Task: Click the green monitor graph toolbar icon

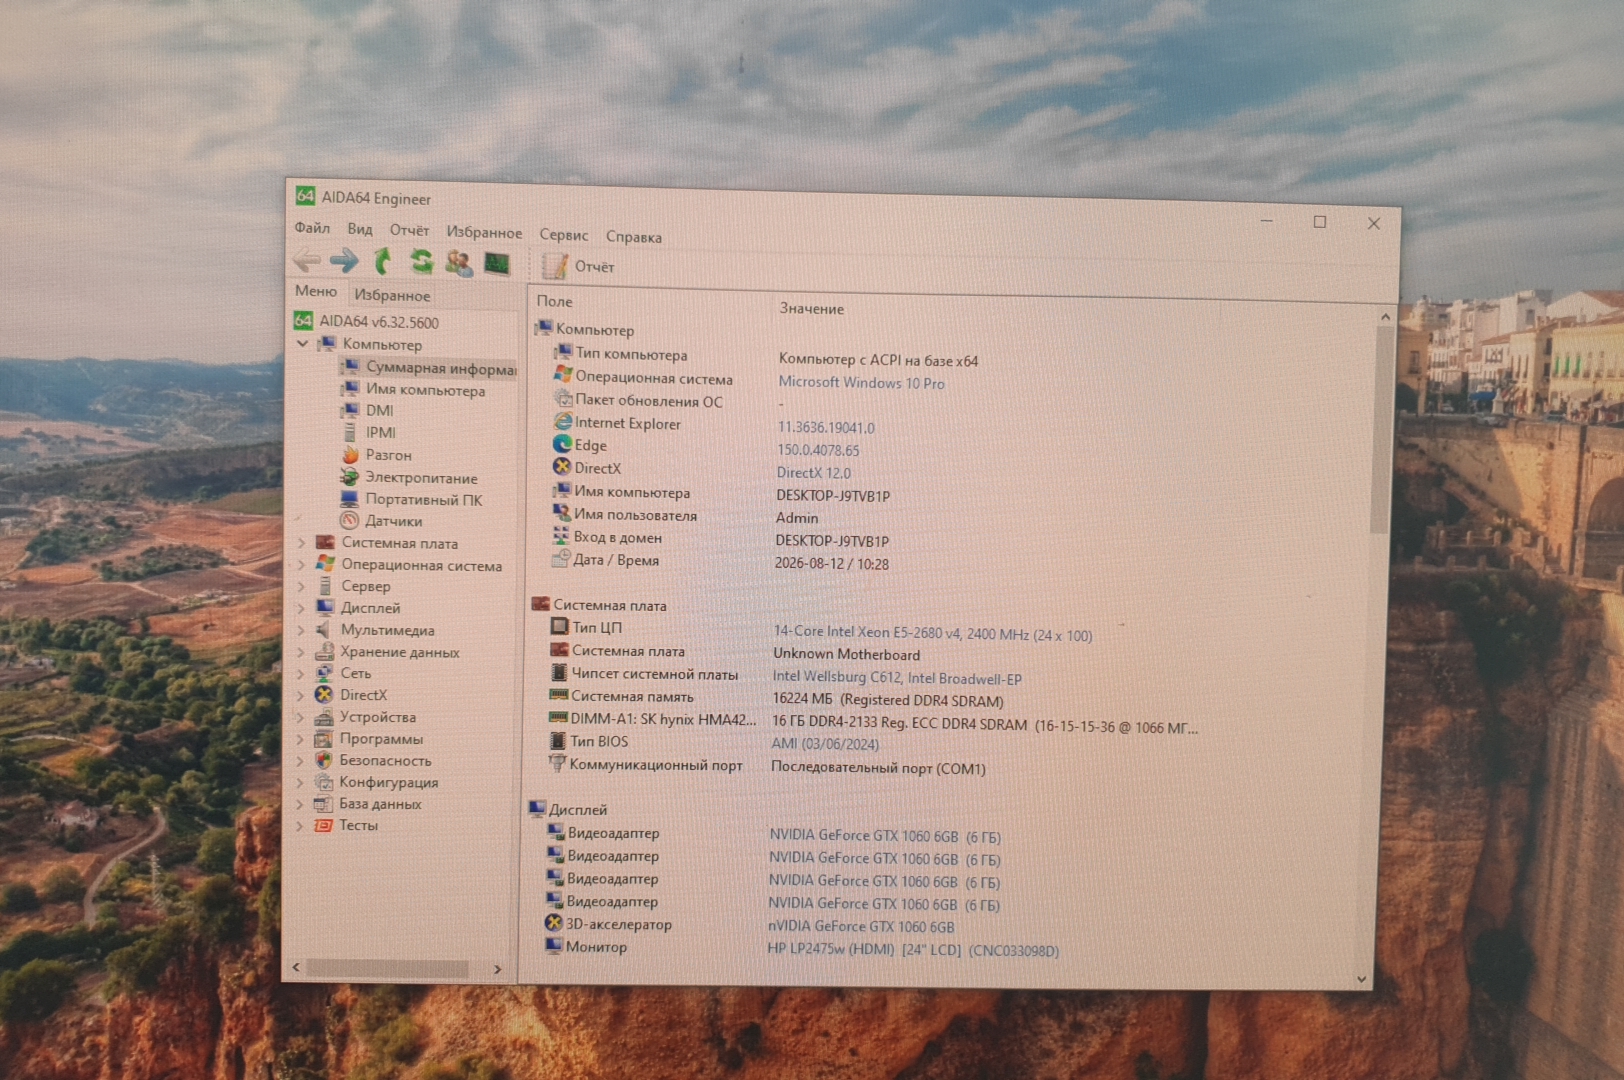Action: point(497,264)
